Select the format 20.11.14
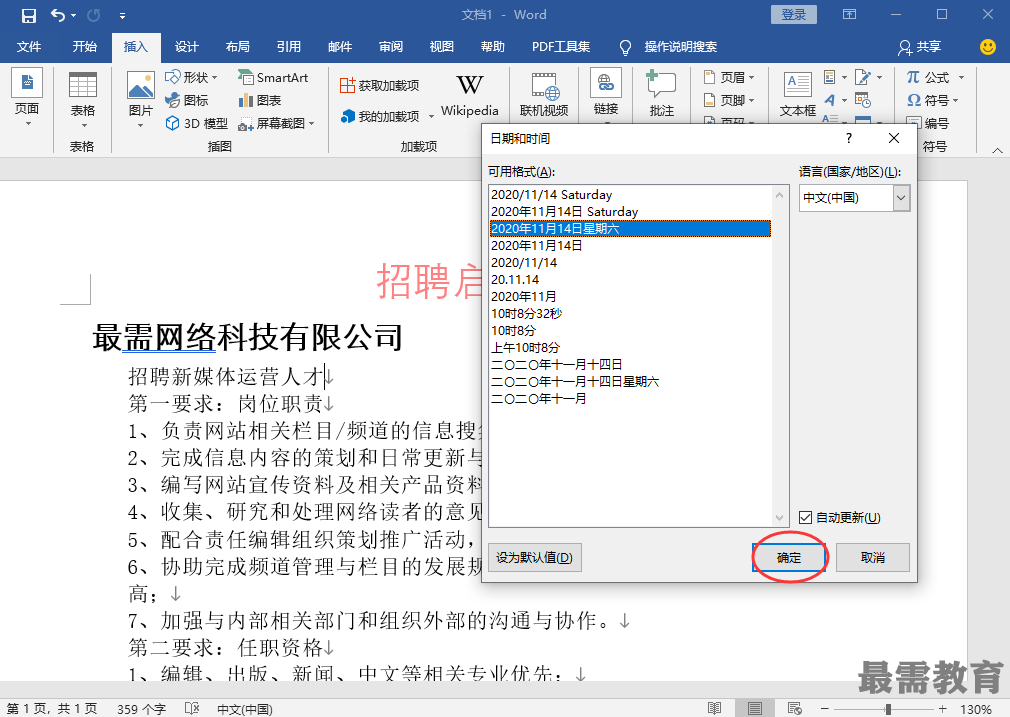This screenshot has height=717, width=1010. coord(630,280)
